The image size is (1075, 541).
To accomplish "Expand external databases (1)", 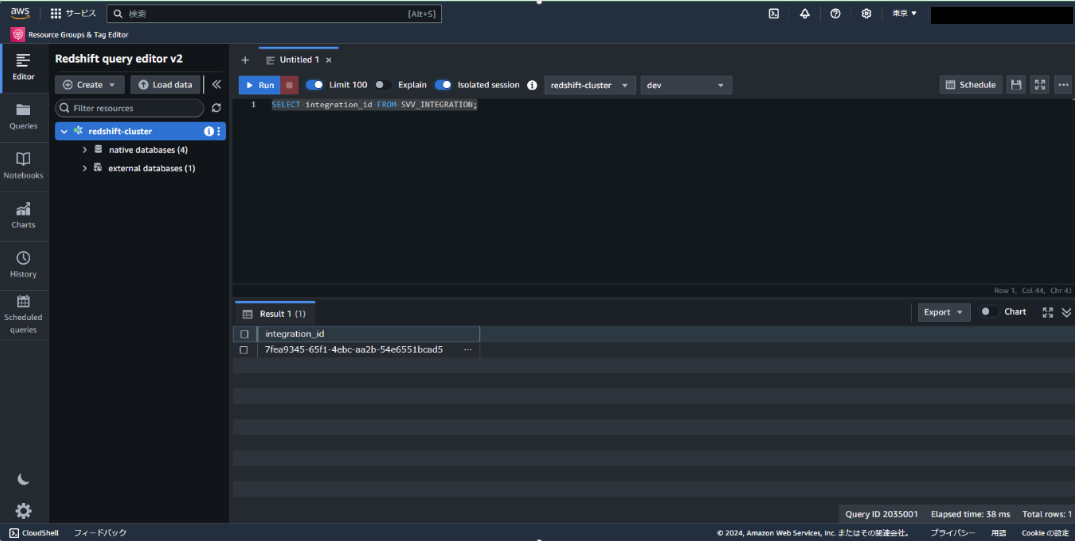I will tap(85, 168).
